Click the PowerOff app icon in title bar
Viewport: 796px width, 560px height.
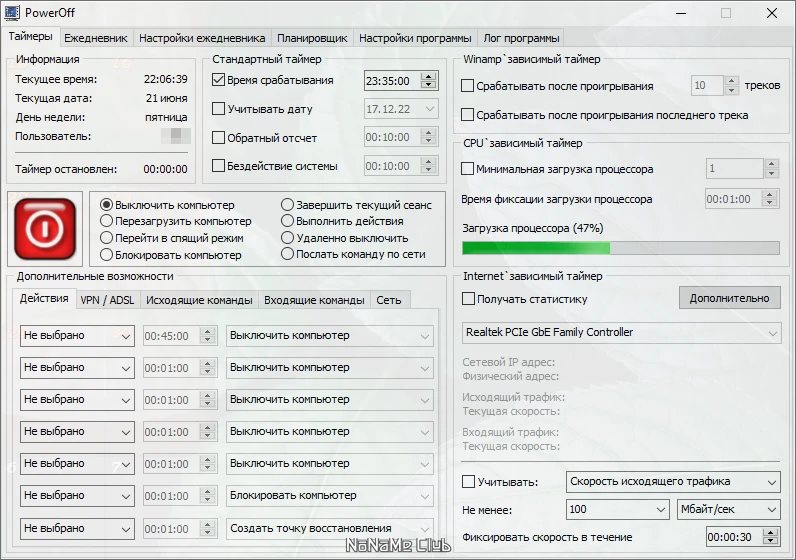click(12, 12)
